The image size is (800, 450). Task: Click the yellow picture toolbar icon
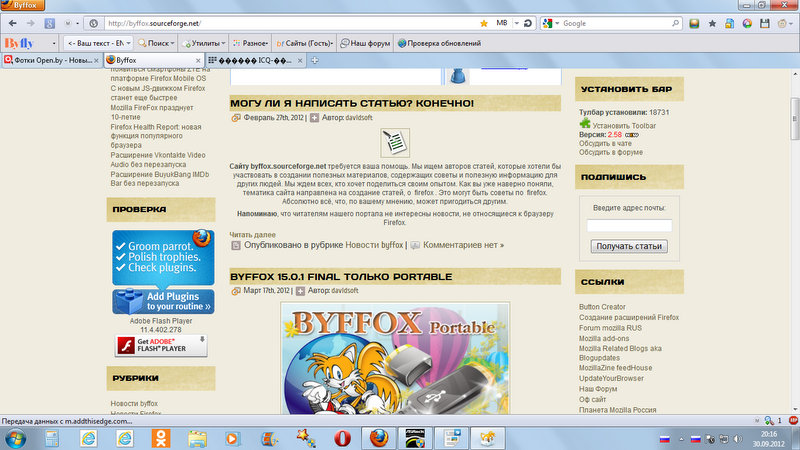[694, 23]
